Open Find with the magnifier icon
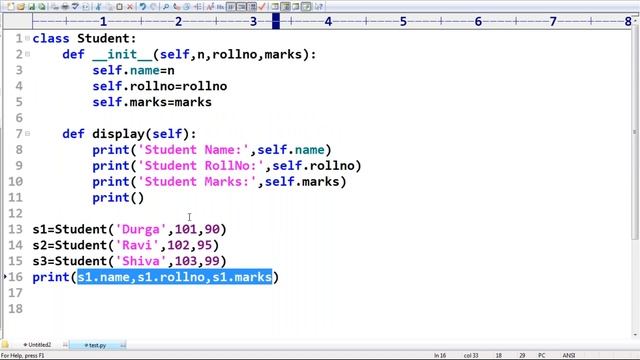The height and width of the screenshot is (360, 640). 166,7
